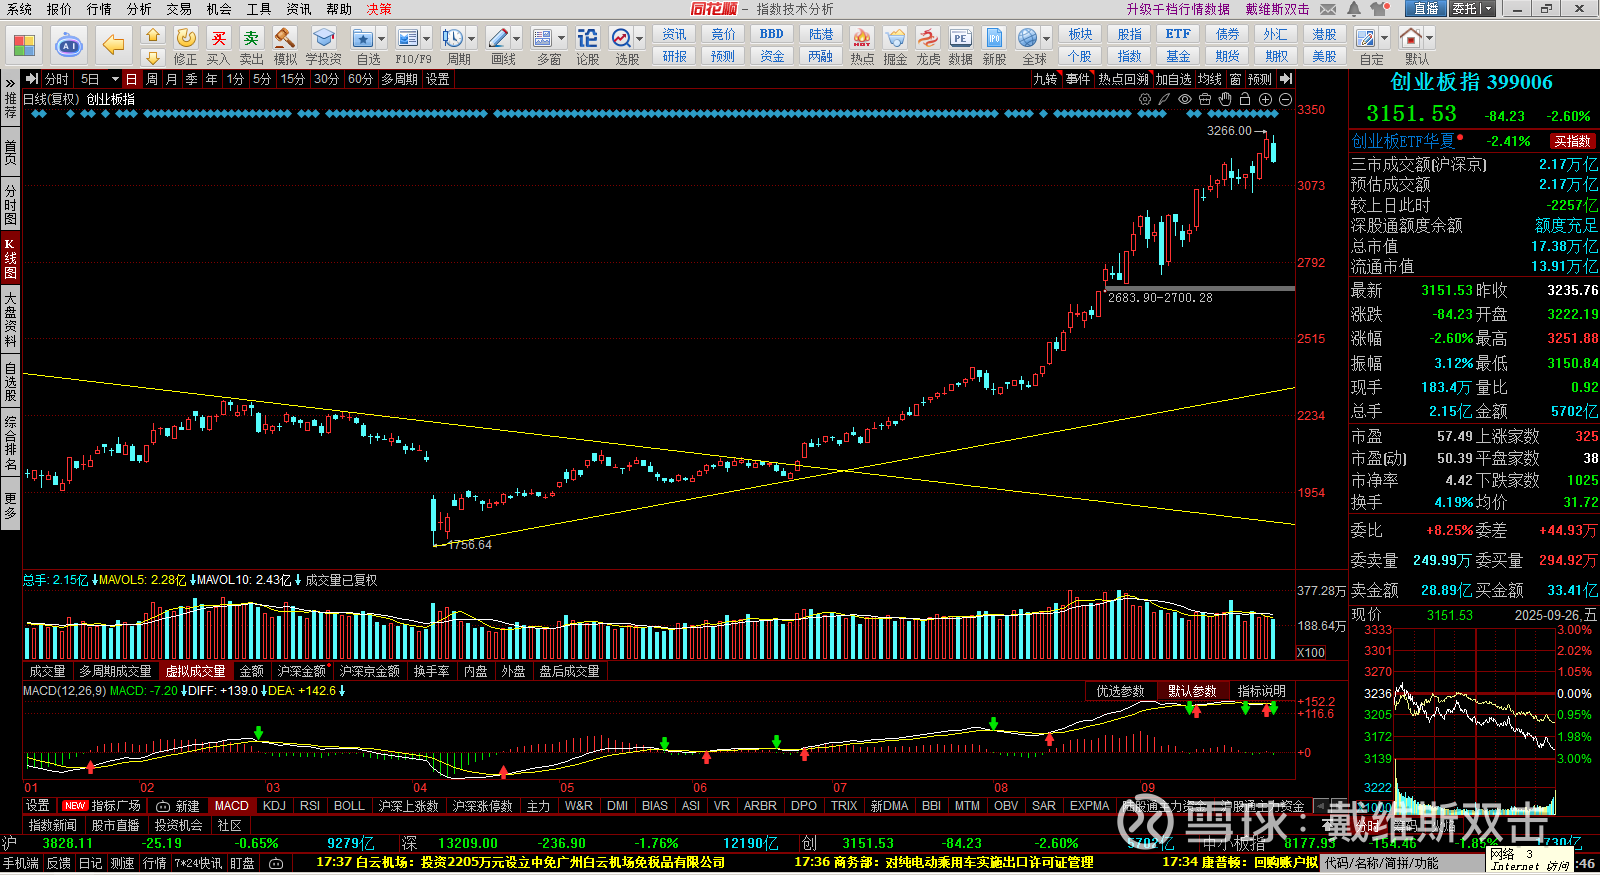Open chart settings gear icon
The height and width of the screenshot is (875, 1600).
[x=1145, y=99]
